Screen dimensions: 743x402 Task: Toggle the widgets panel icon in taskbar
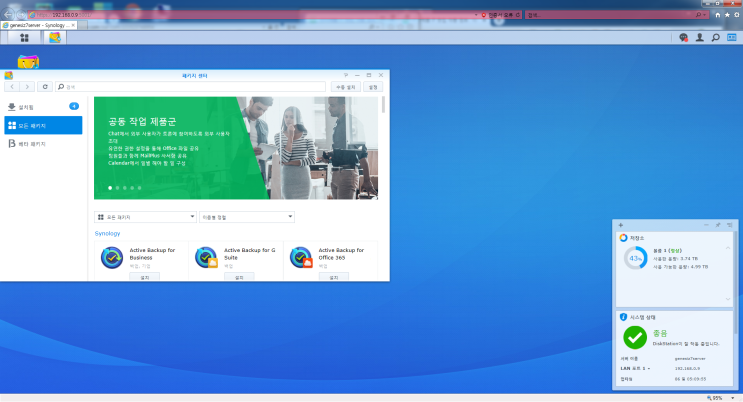click(x=732, y=37)
